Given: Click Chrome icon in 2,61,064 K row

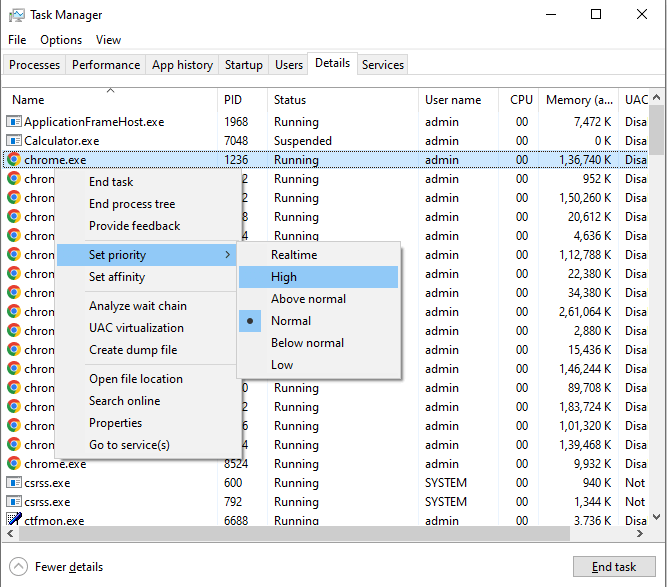Looking at the screenshot, I should (x=14, y=312).
